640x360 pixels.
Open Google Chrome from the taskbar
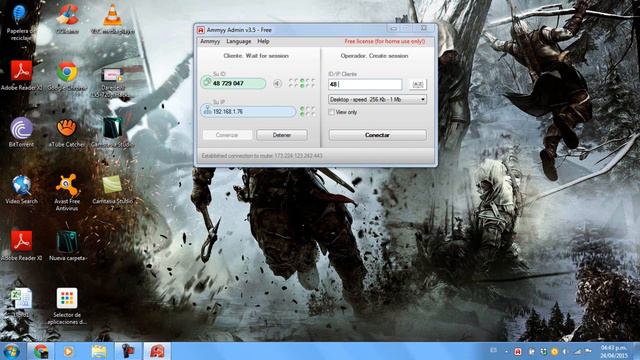click(x=41, y=351)
